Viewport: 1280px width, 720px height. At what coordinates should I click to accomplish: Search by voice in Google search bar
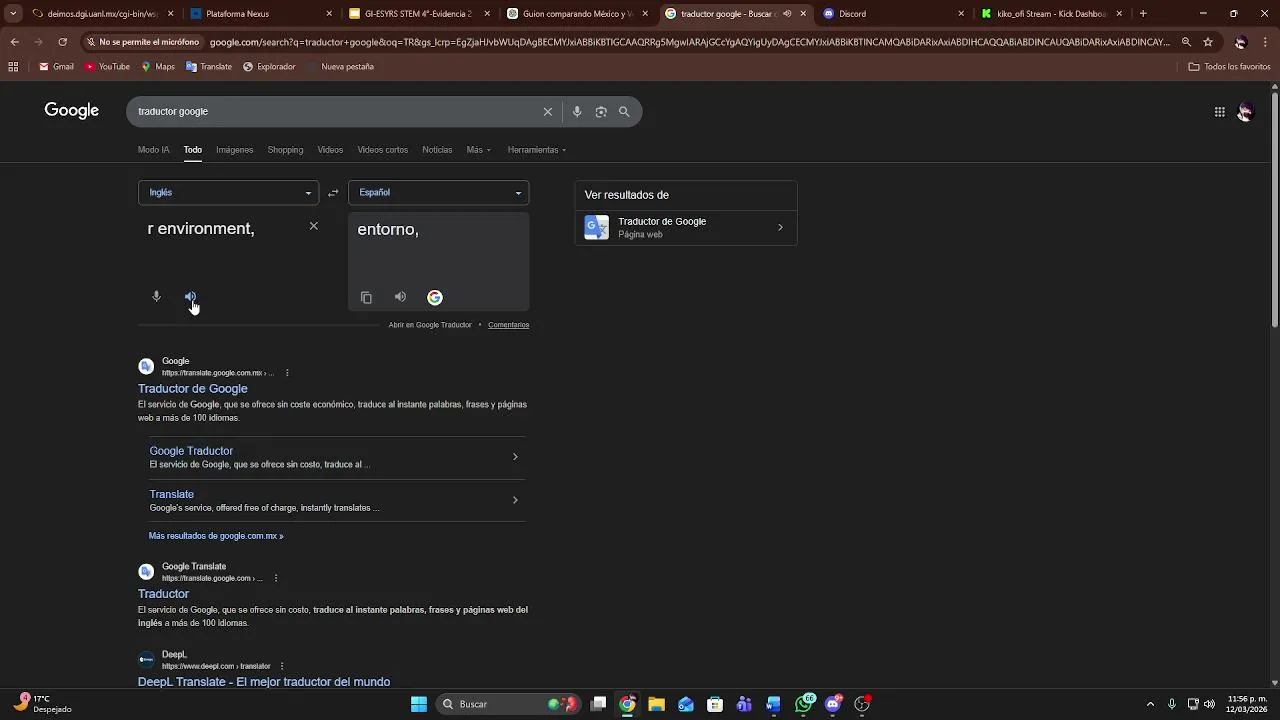[x=576, y=112]
